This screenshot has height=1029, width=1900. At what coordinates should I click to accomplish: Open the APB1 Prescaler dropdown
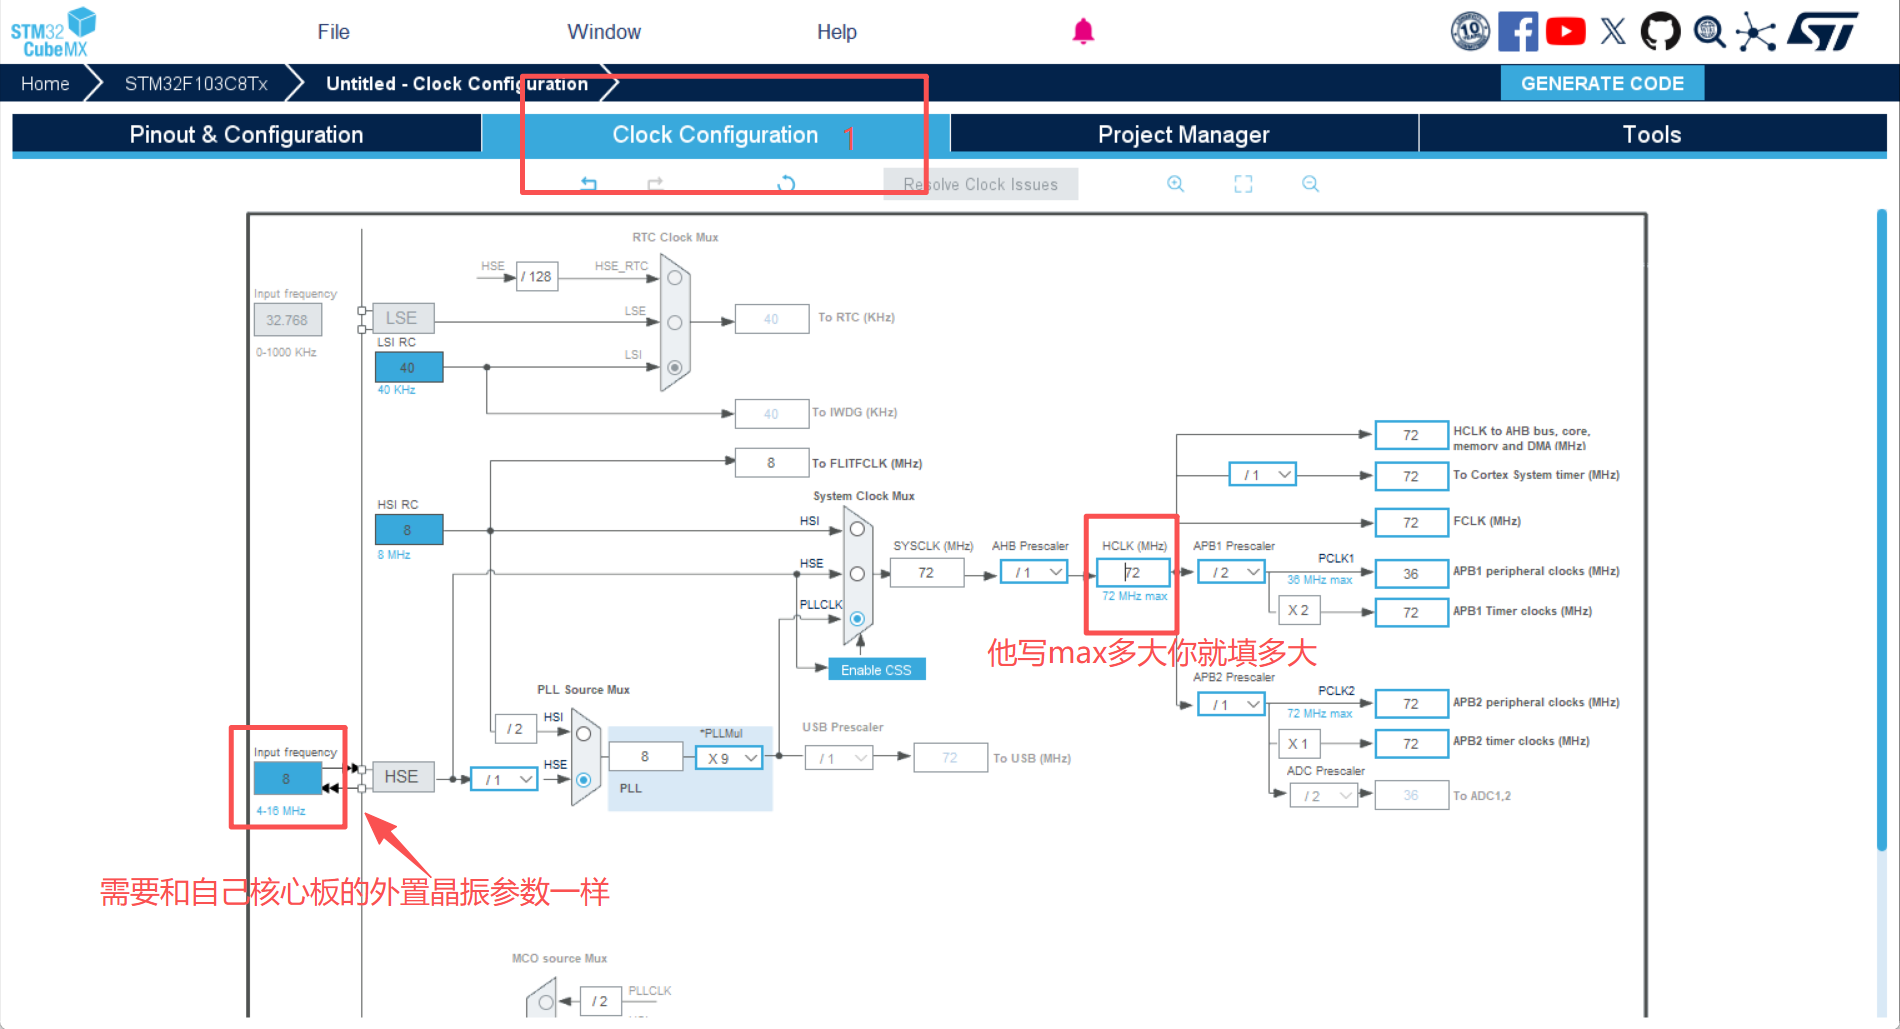(x=1232, y=573)
